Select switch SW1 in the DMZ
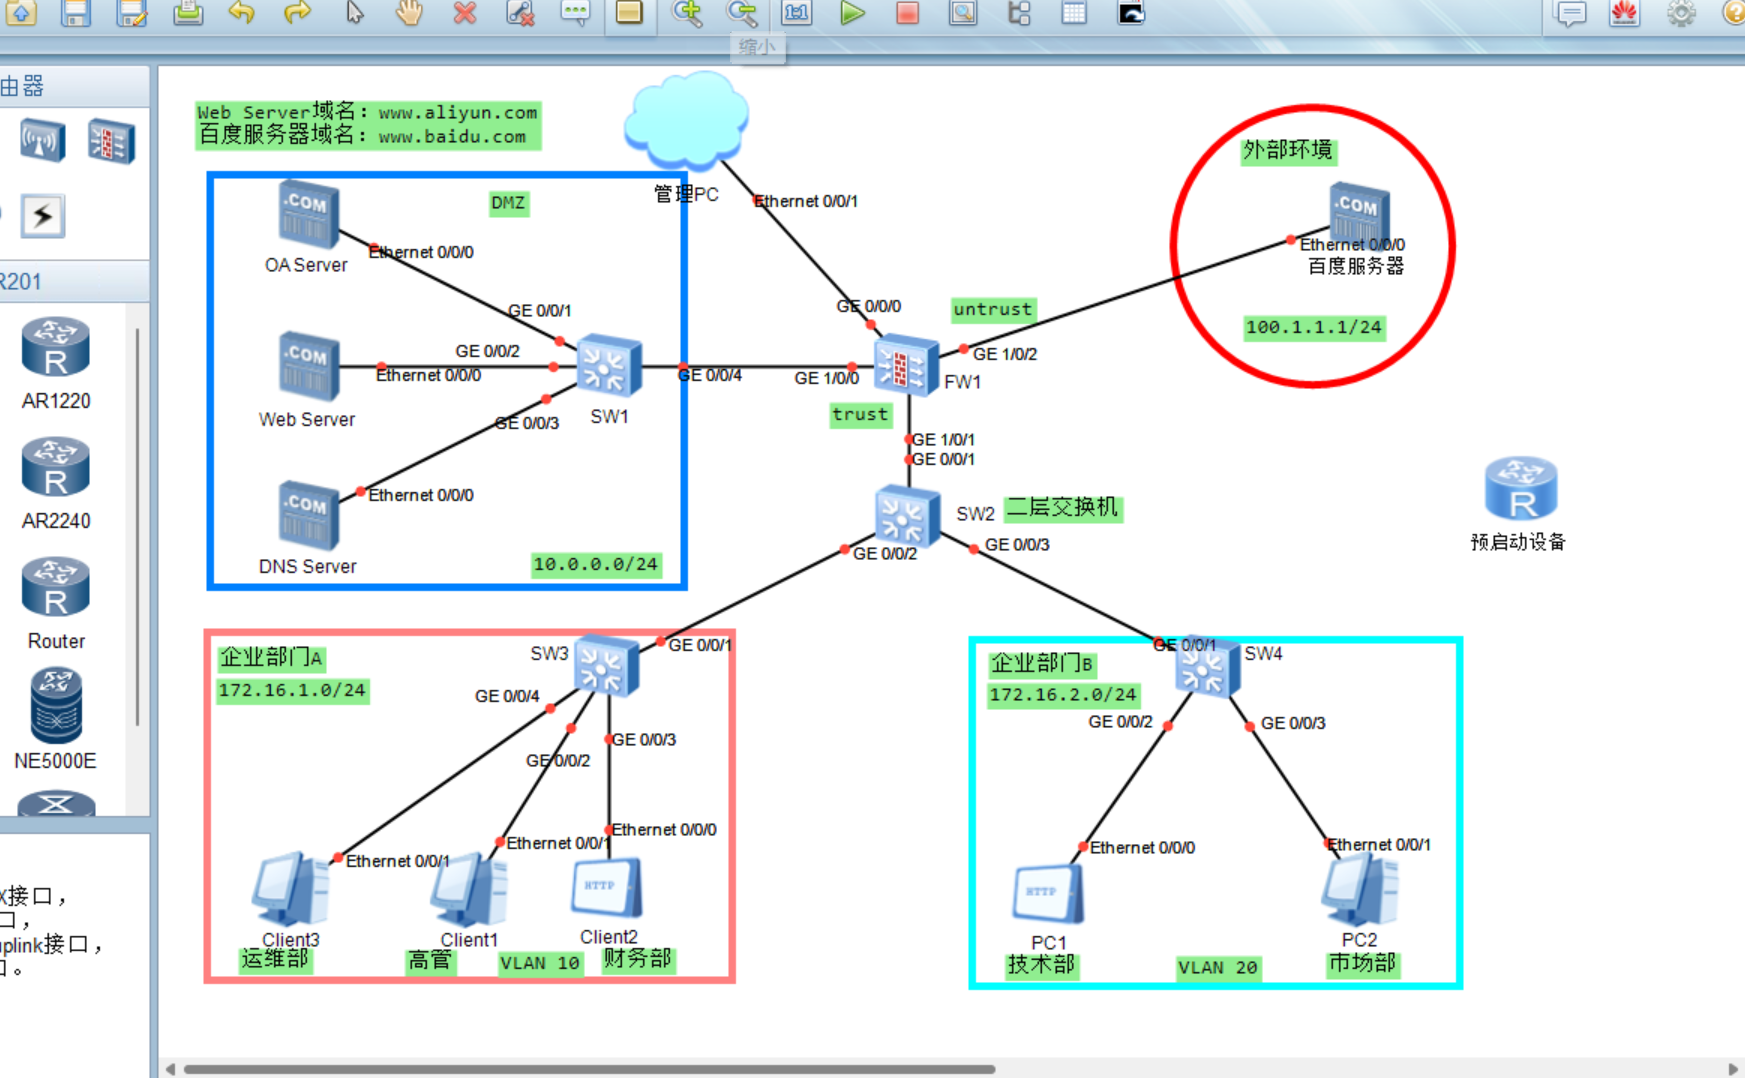This screenshot has height=1078, width=1745. (609, 365)
